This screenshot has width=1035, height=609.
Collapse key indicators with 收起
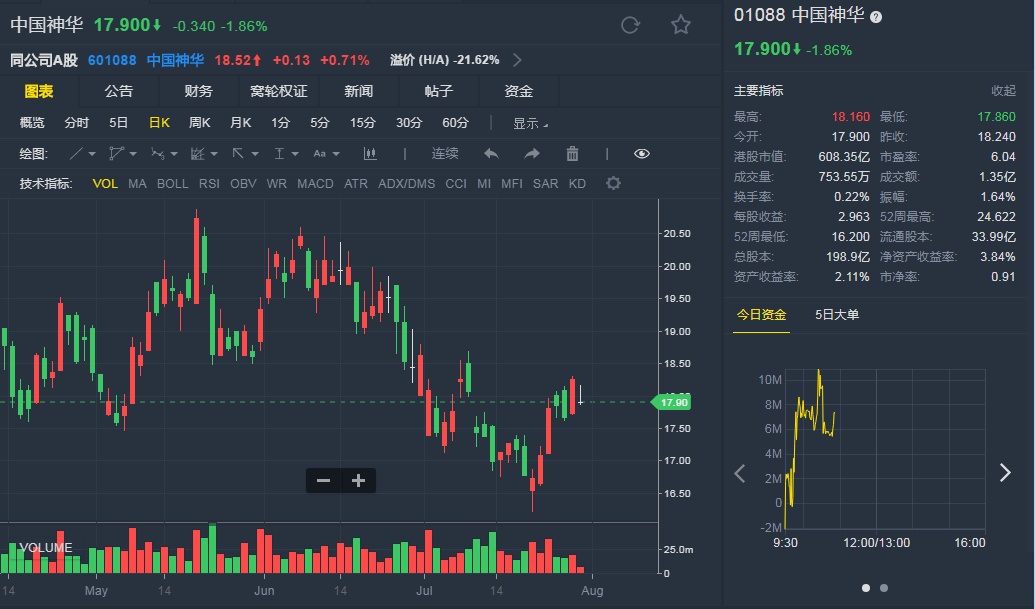pos(1003,91)
